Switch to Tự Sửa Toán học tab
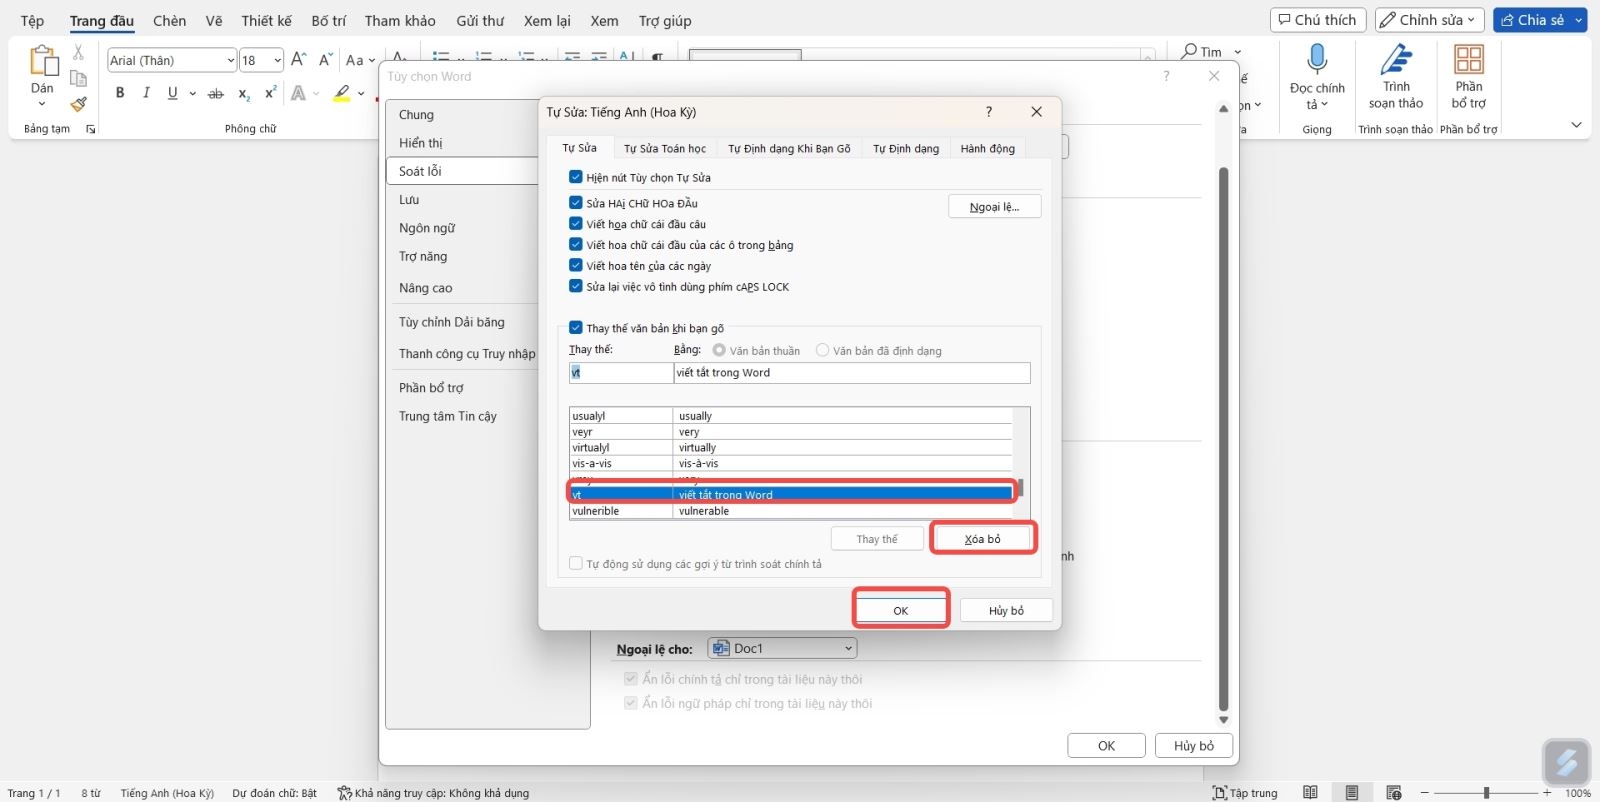This screenshot has height=802, width=1600. pyautogui.click(x=665, y=149)
